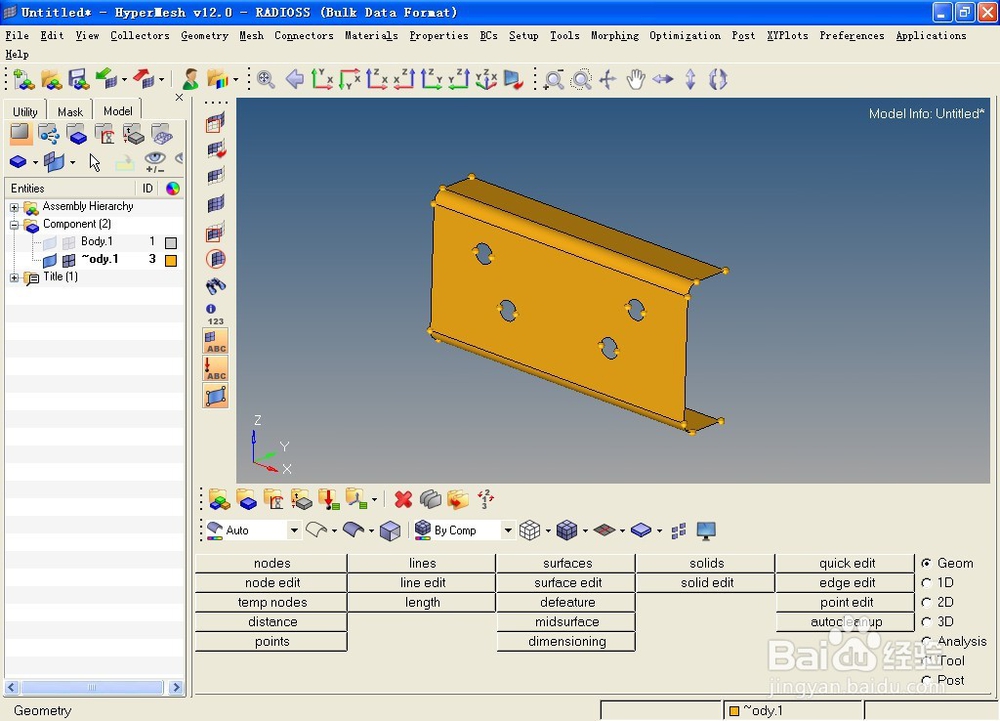This screenshot has width=1000, height=721.
Task: Select the Geom panel radio button
Action: pos(926,563)
